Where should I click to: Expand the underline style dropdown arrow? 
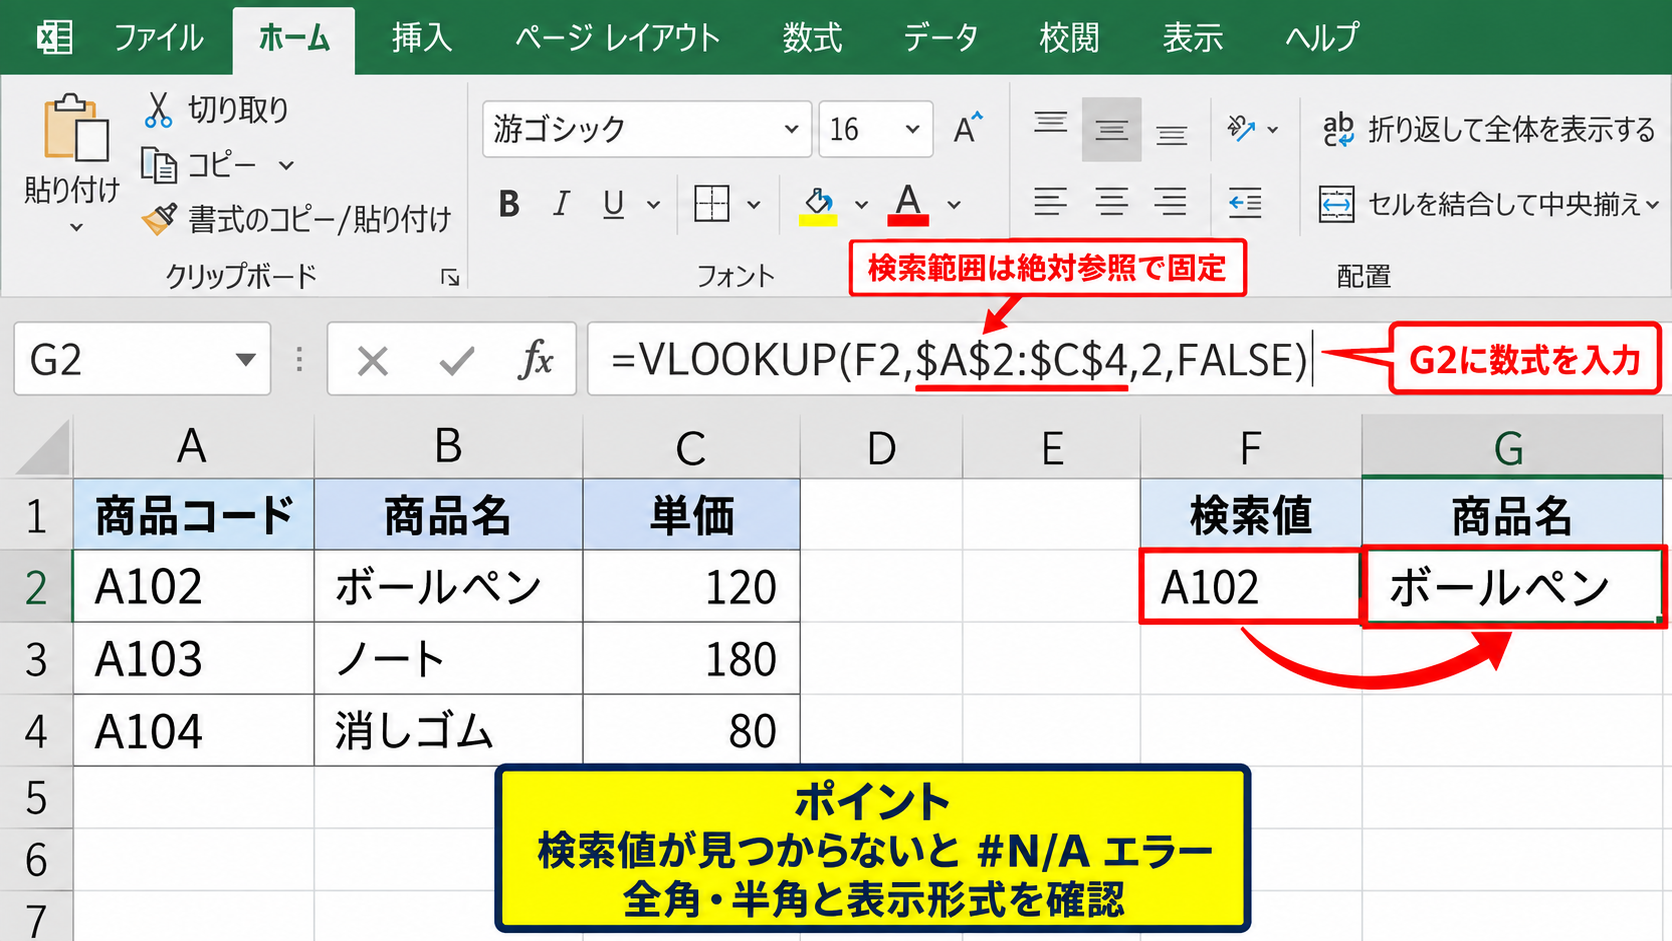(x=653, y=205)
